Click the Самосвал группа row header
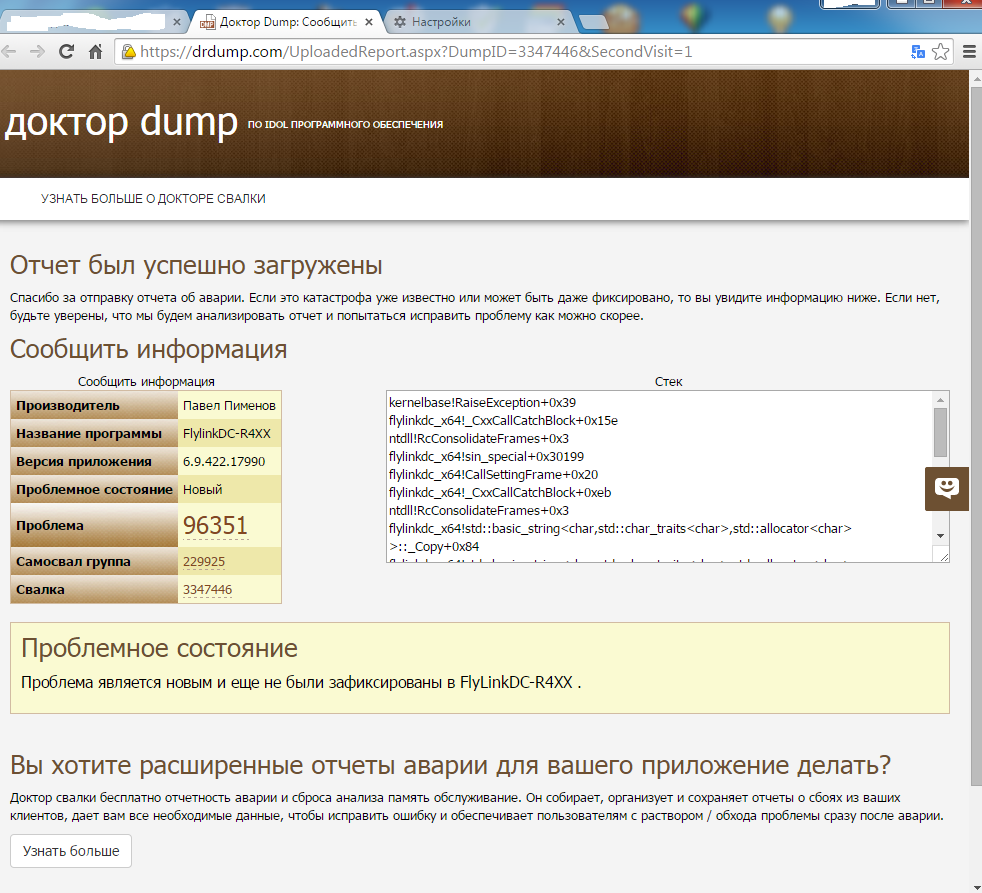The height and width of the screenshot is (893, 982). click(x=95, y=562)
